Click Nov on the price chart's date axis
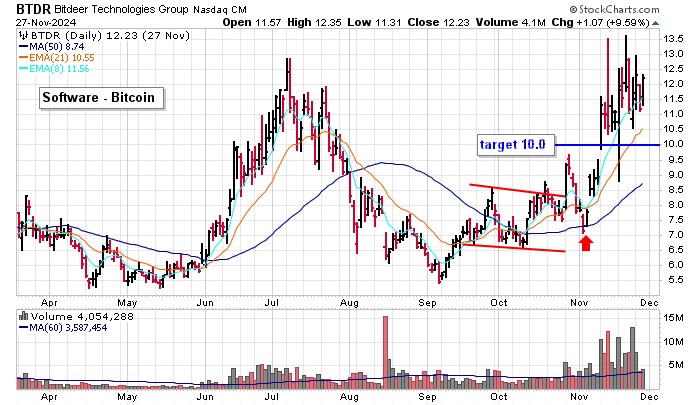 (579, 303)
